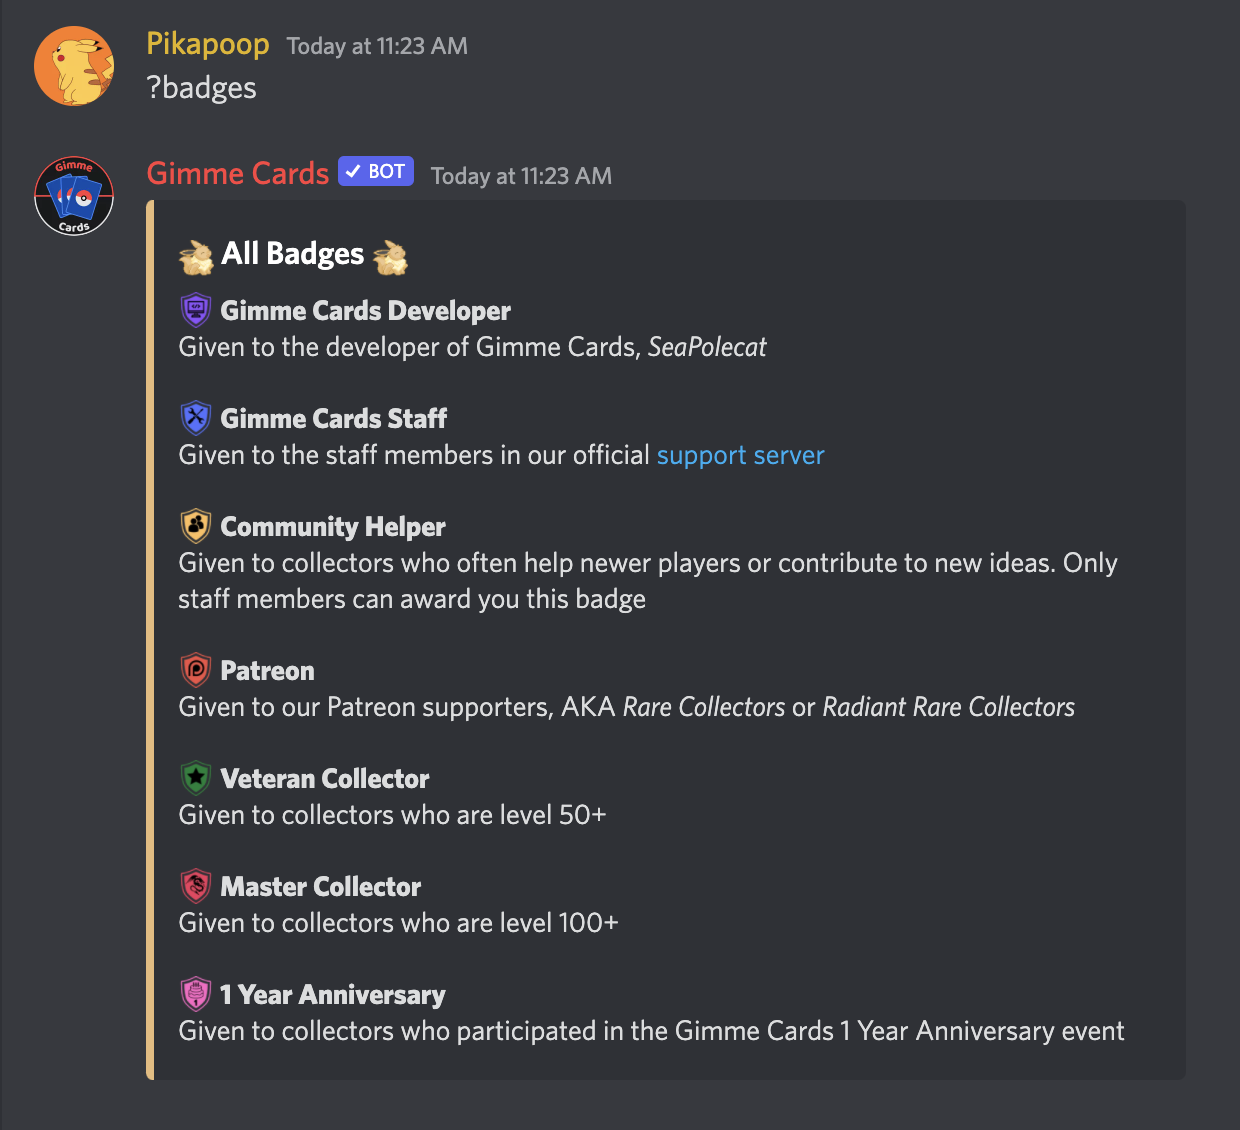Click the Veteran Collector star badge icon
Image resolution: width=1240 pixels, height=1130 pixels.
tap(195, 778)
